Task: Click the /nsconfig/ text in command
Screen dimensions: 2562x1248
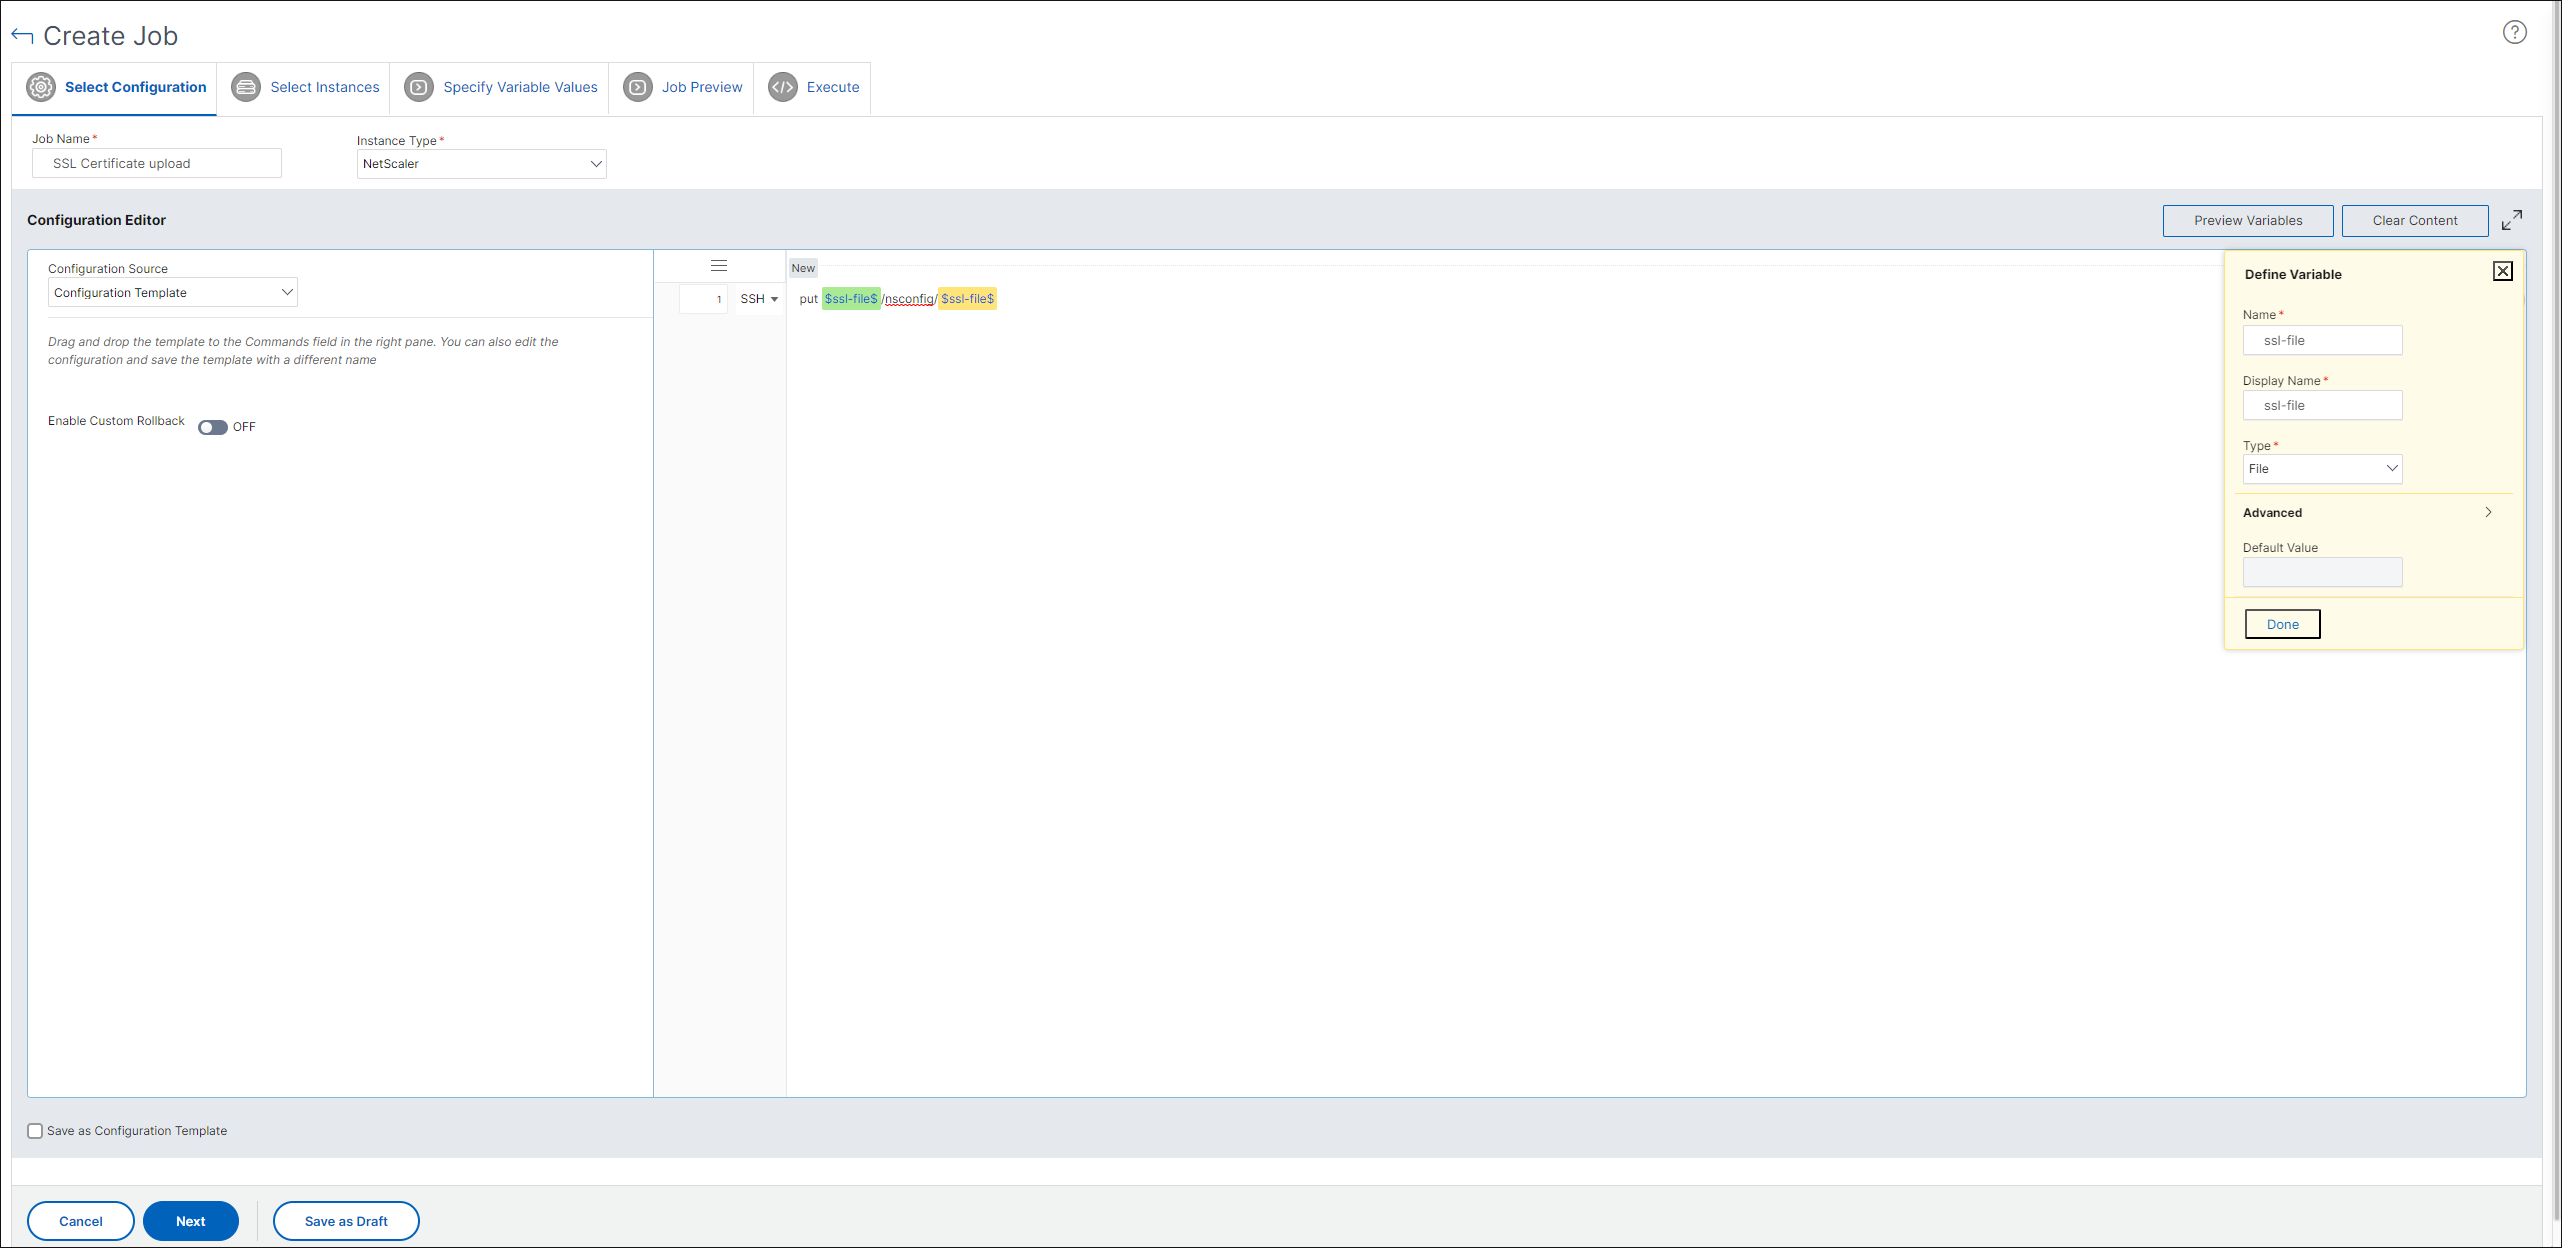Action: pos(909,299)
